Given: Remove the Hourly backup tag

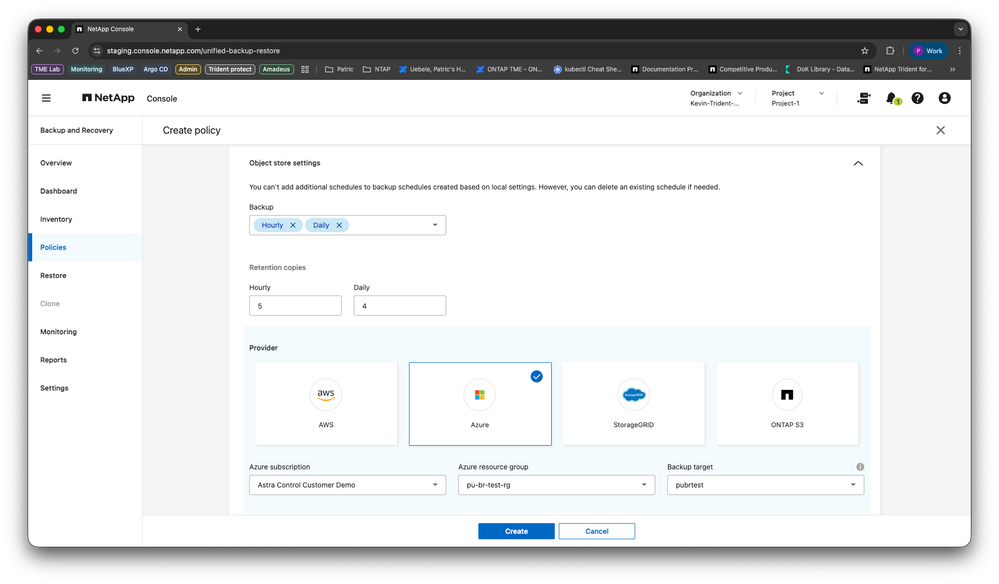Looking at the screenshot, I should click(x=293, y=225).
